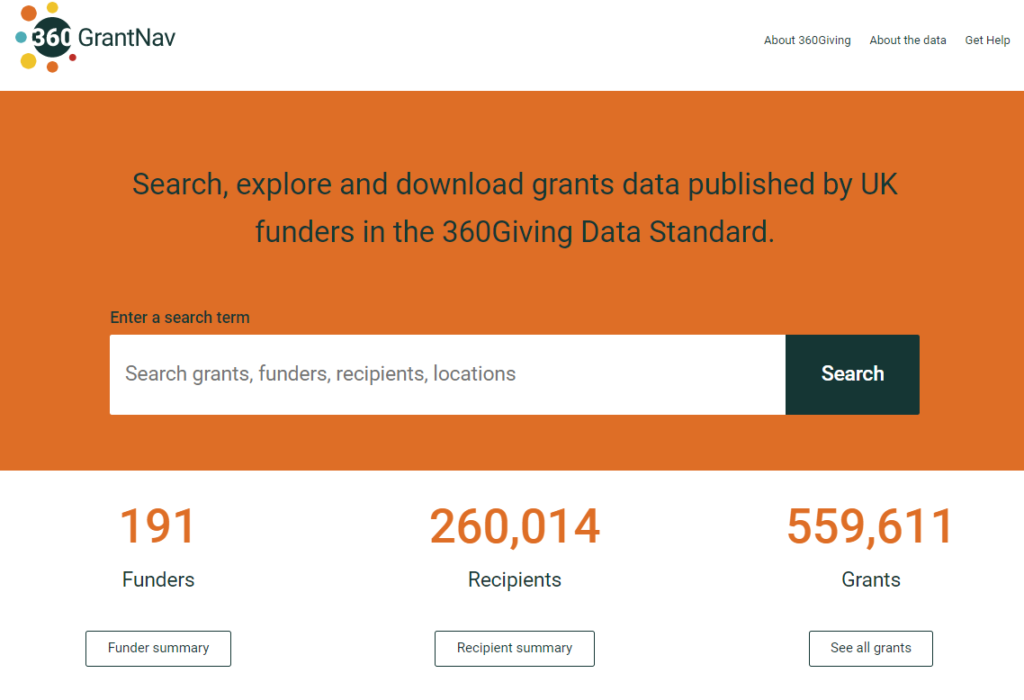Open the Recipient summary button
This screenshot has height=700, width=1024.
[x=514, y=648]
